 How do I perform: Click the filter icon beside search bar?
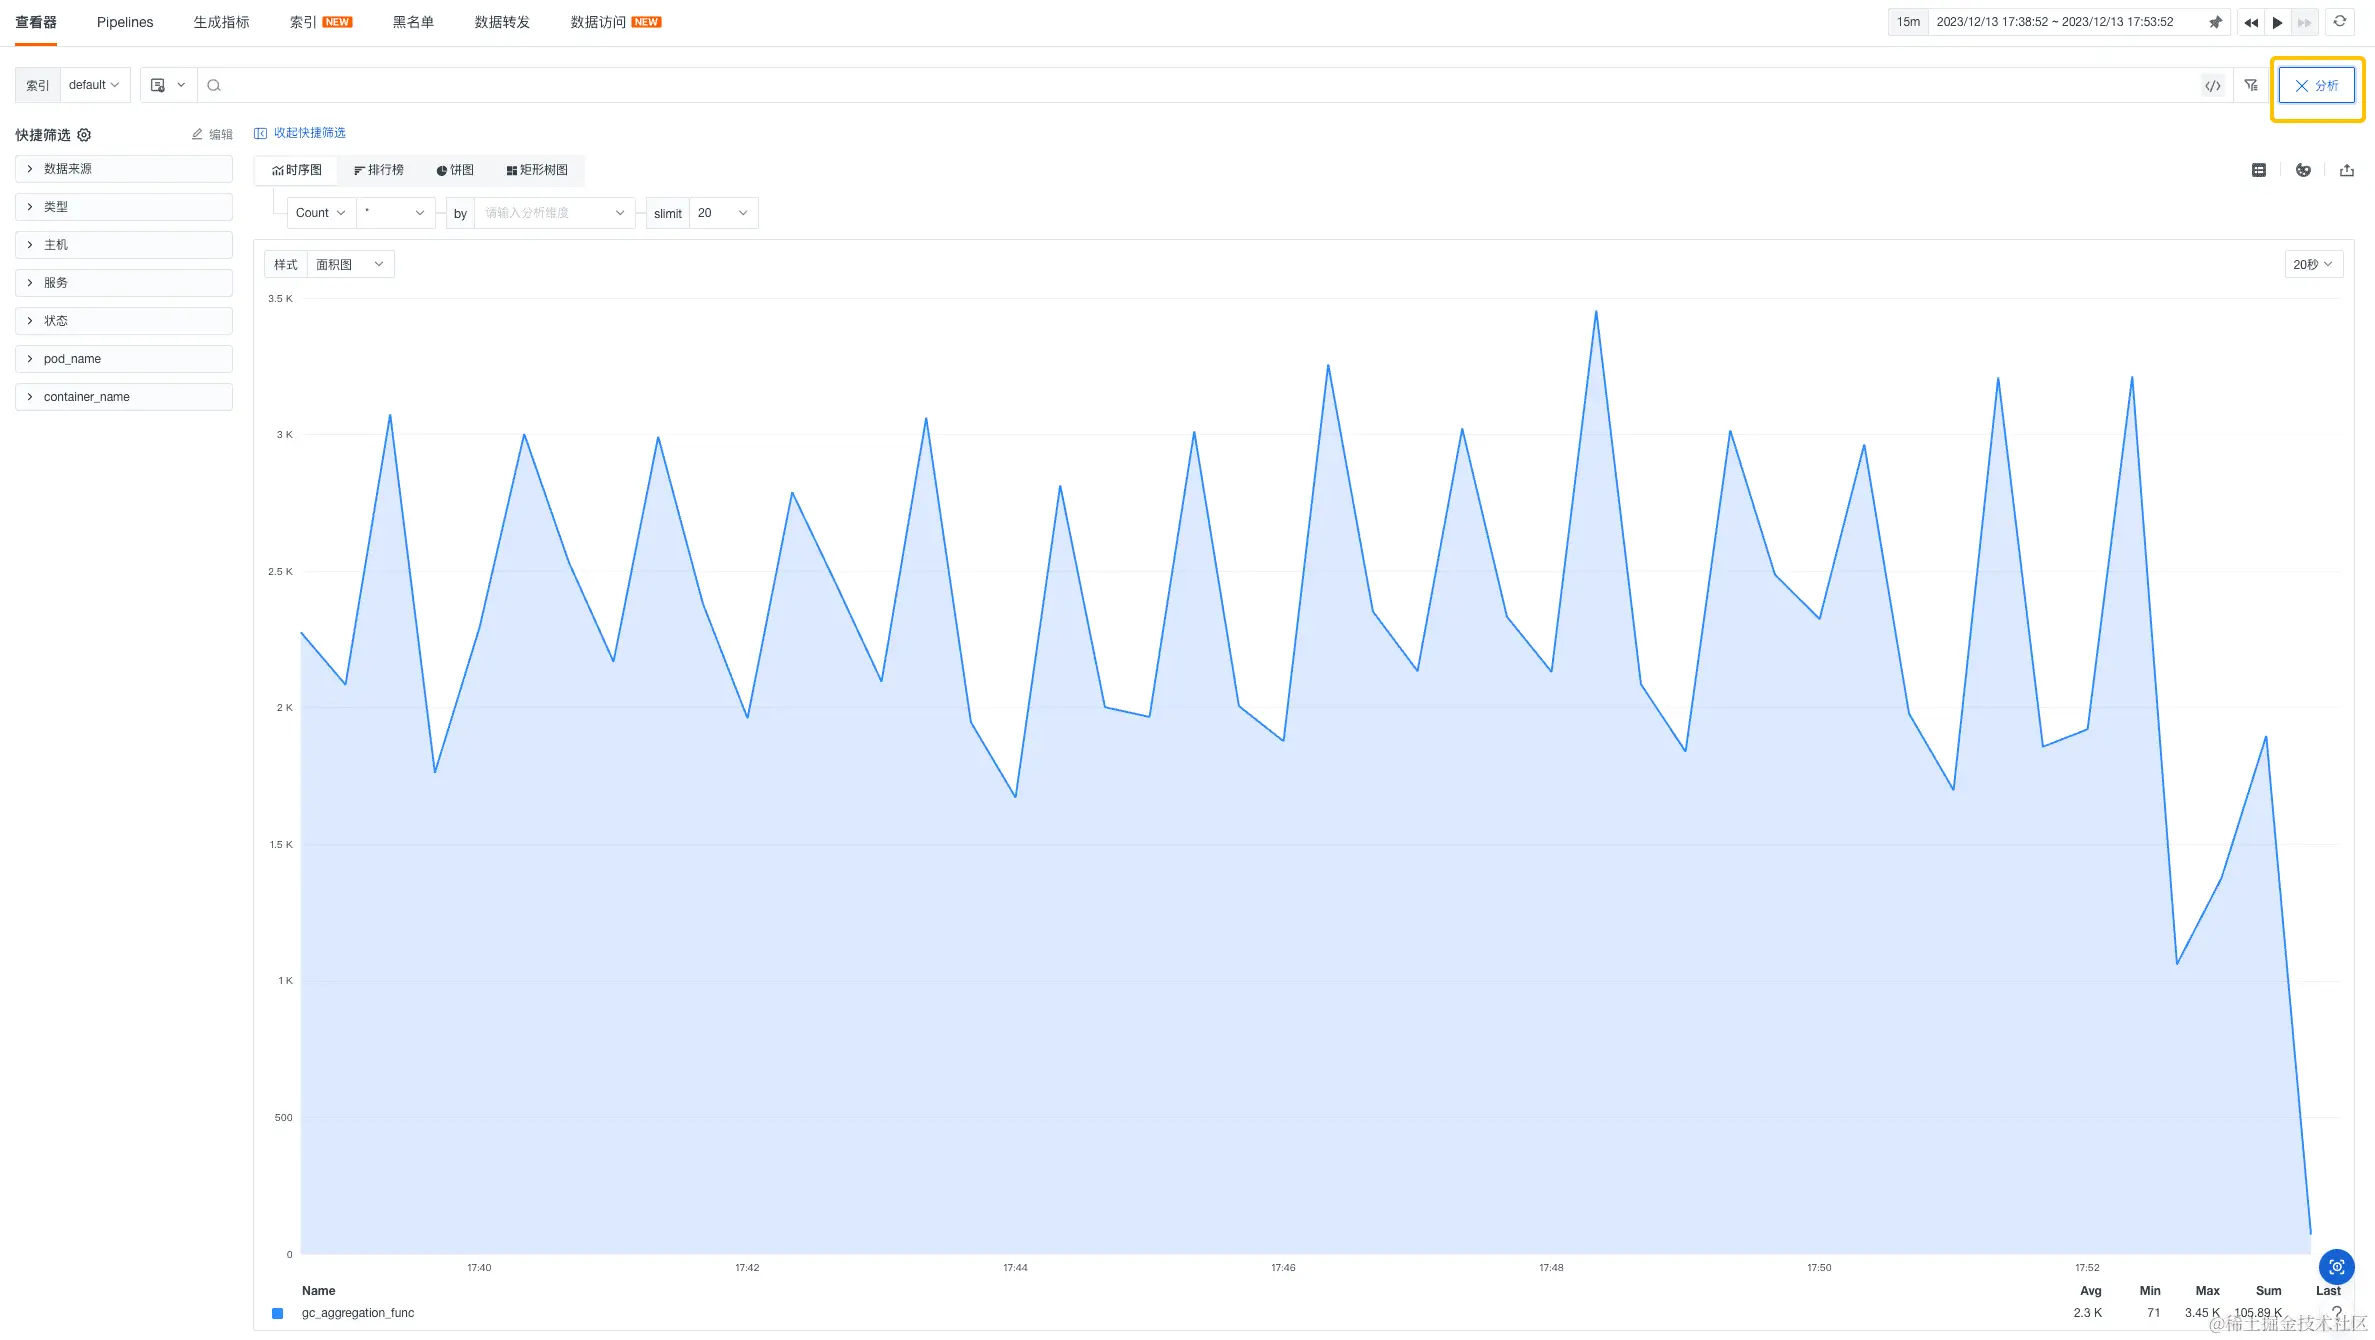pyautogui.click(x=2251, y=86)
